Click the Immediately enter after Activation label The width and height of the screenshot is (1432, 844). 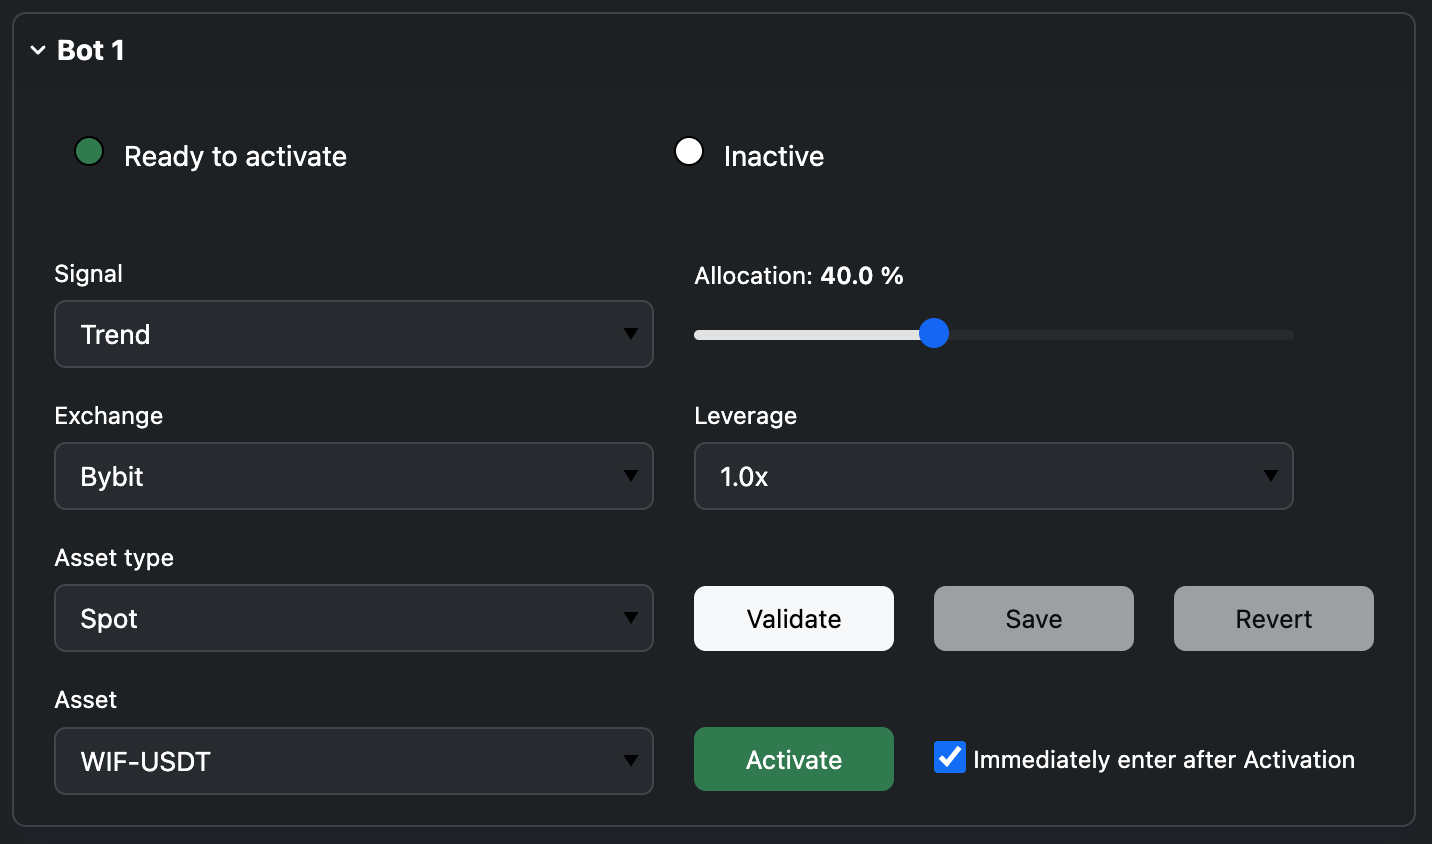click(1164, 760)
